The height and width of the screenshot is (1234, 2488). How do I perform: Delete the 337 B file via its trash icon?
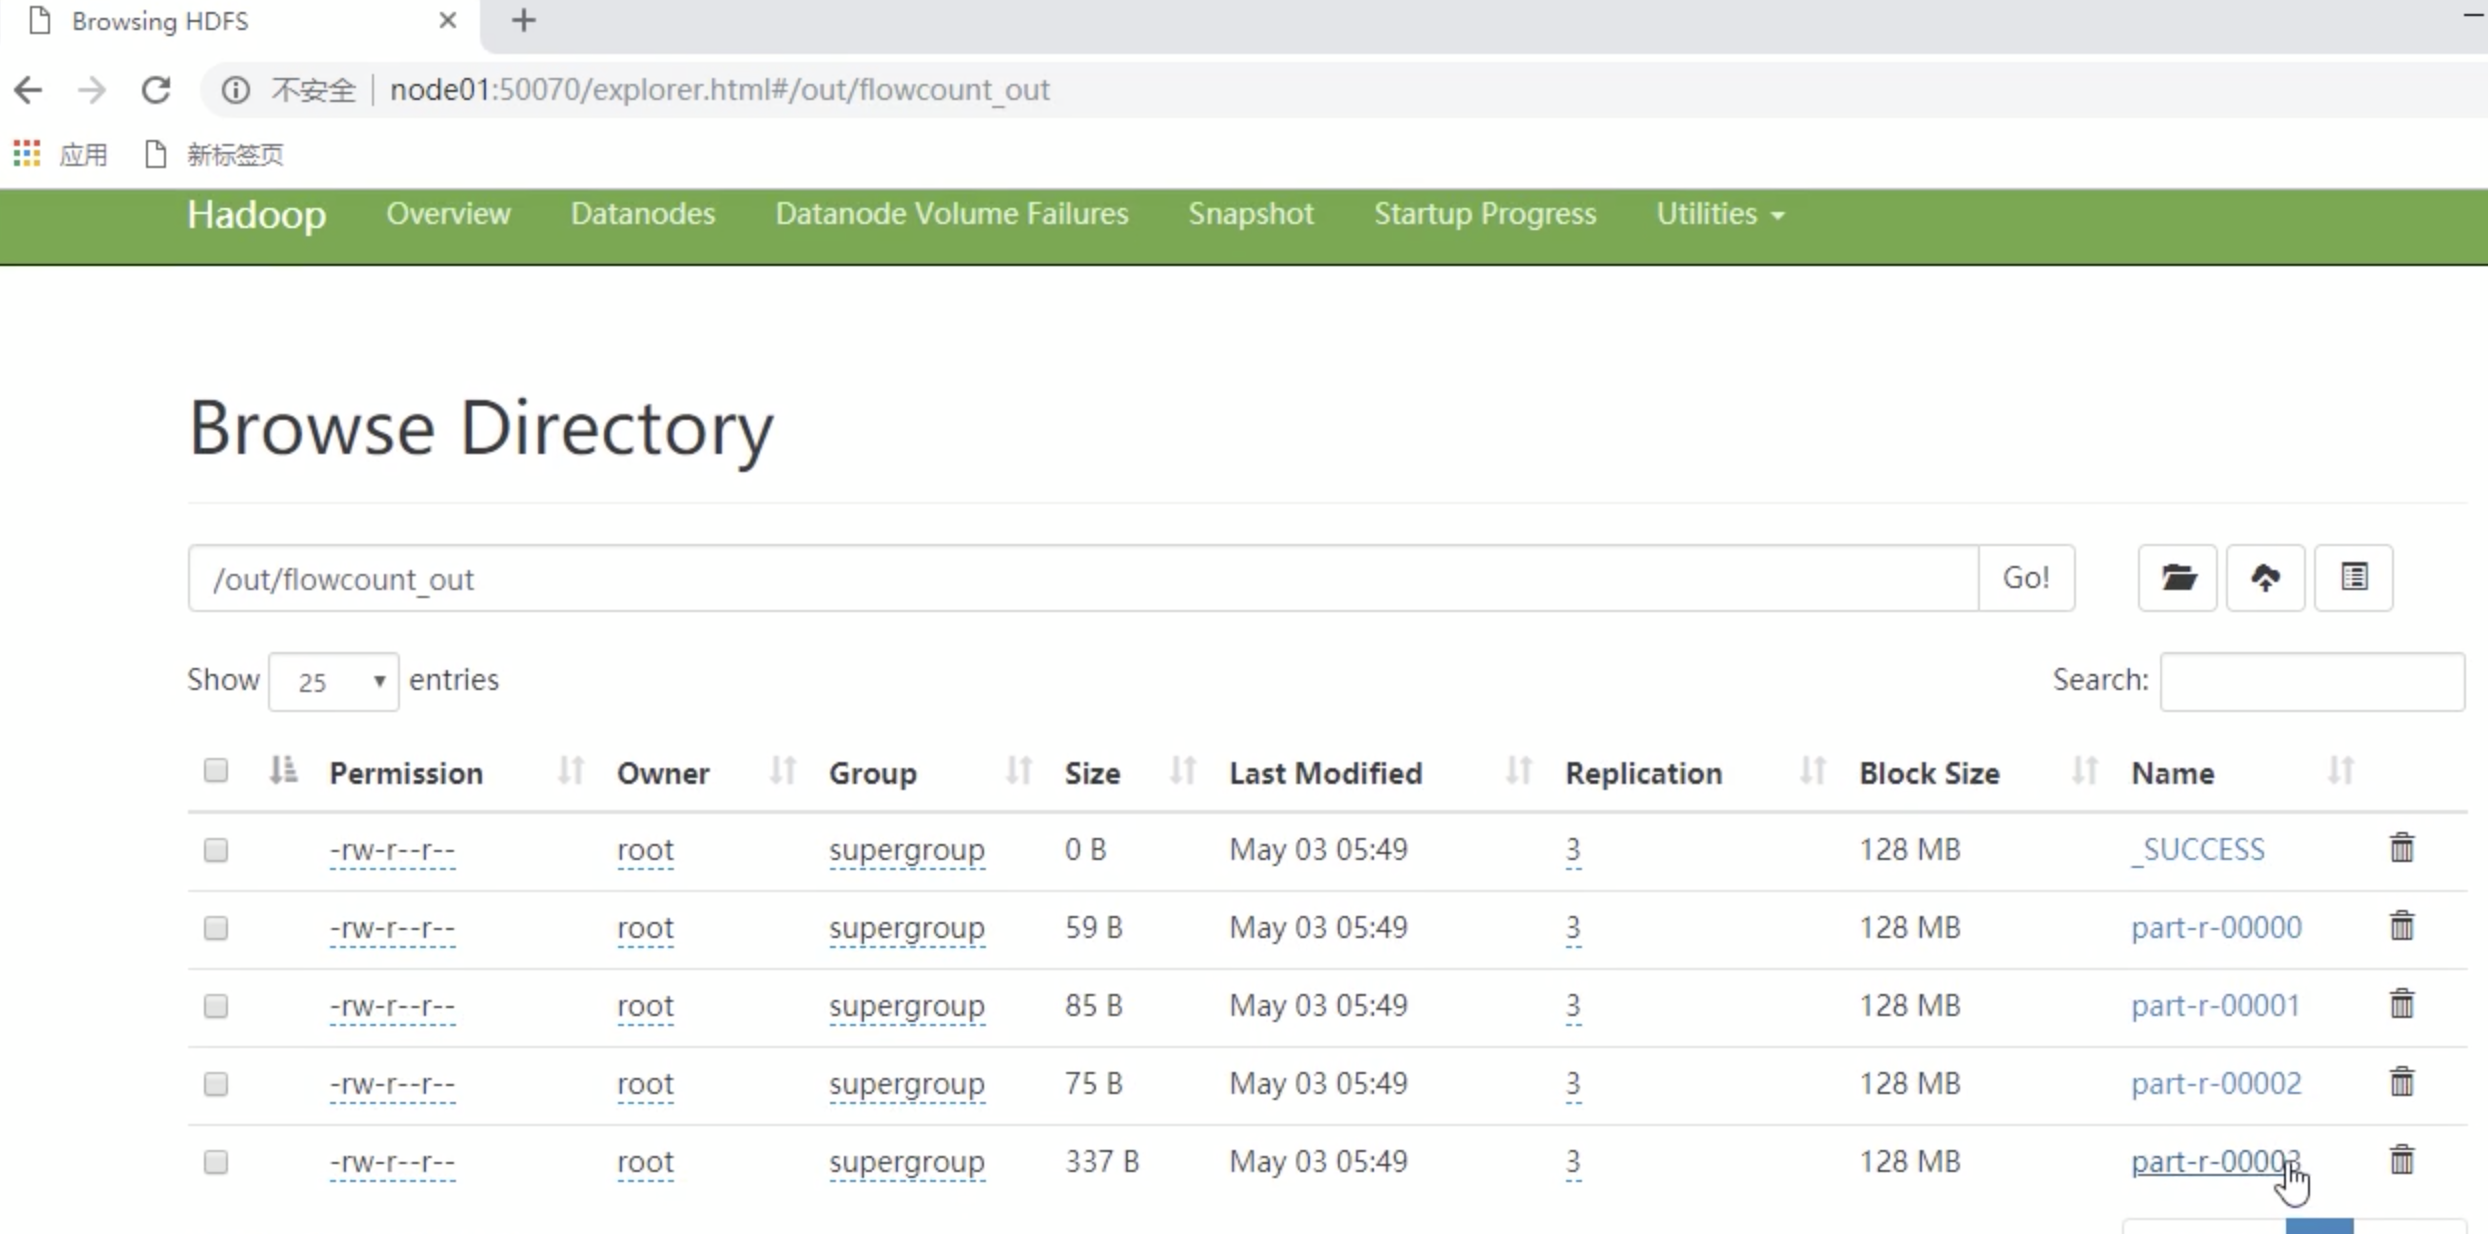click(x=2401, y=1160)
